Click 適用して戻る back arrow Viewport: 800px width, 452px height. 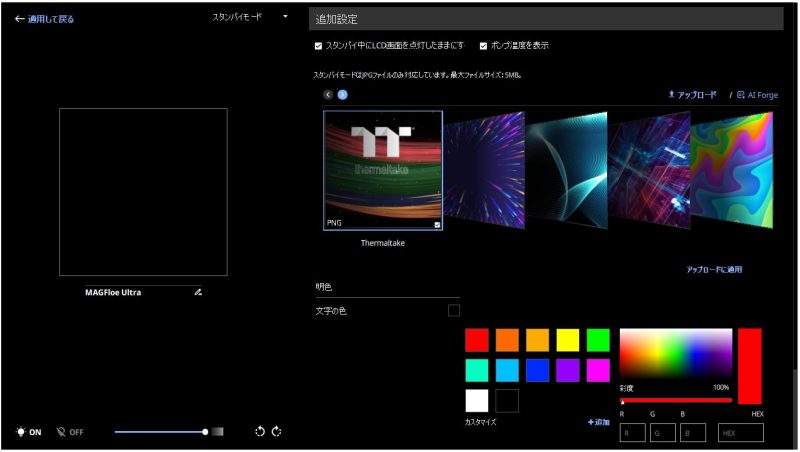click(45, 19)
